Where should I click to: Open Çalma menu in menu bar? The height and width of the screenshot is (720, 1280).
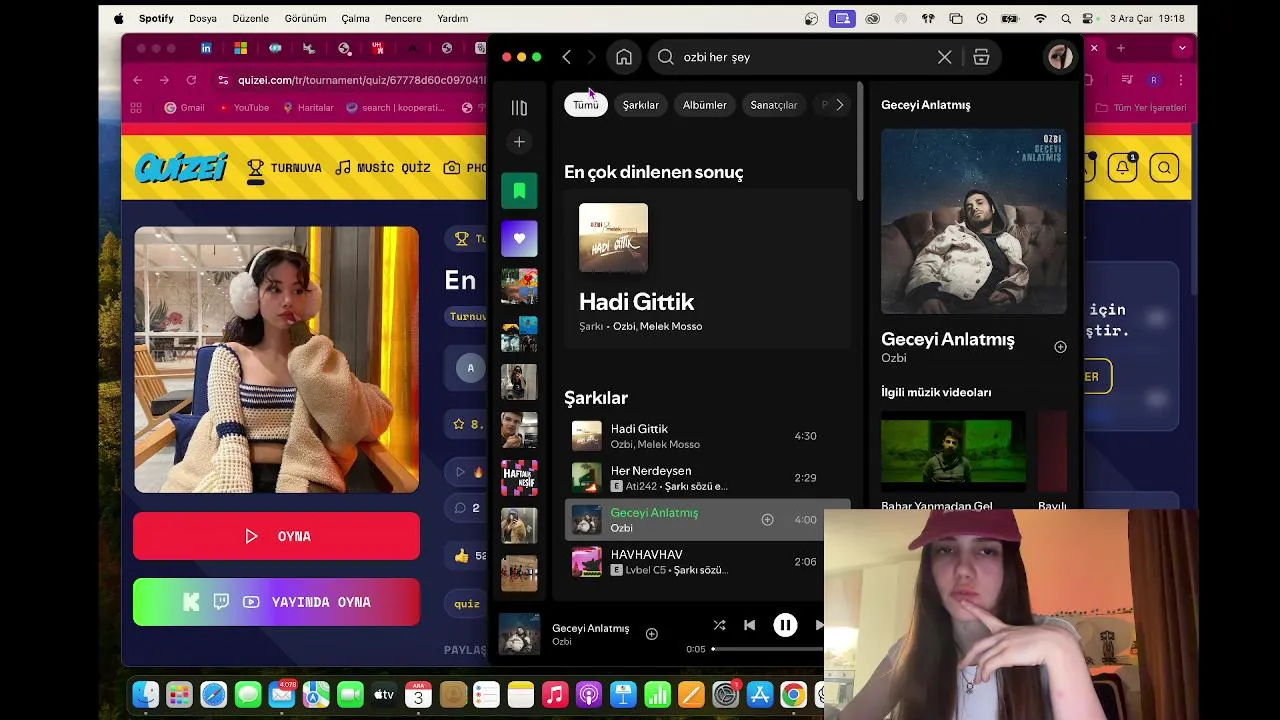pyautogui.click(x=355, y=18)
